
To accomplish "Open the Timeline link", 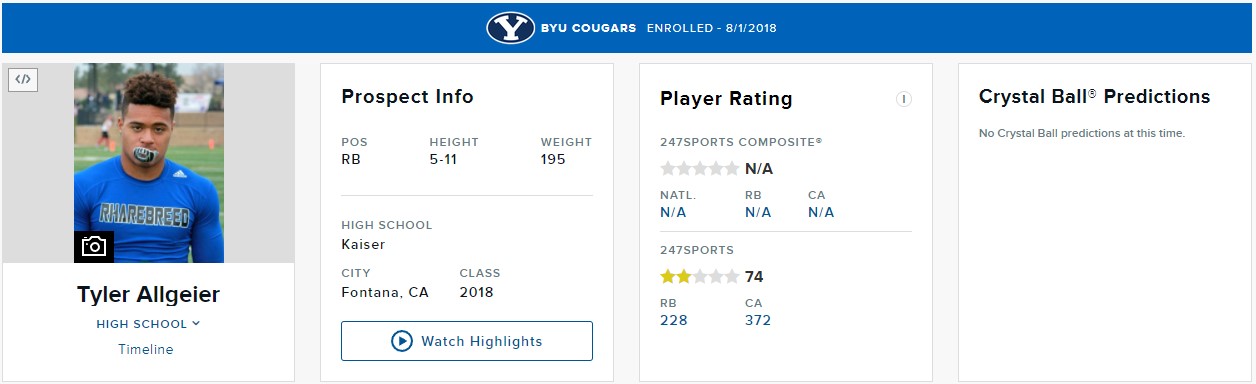I will (146, 349).
